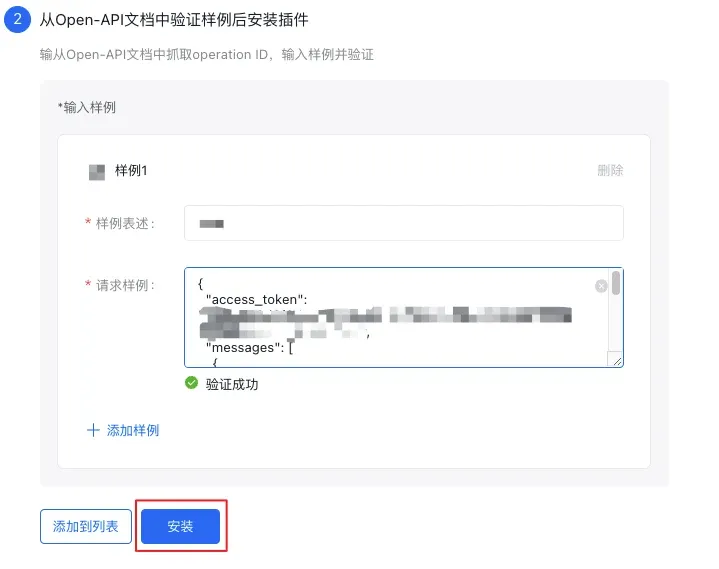The image size is (719, 569).
Task: Click the green 验证成功 check icon
Action: click(x=192, y=383)
